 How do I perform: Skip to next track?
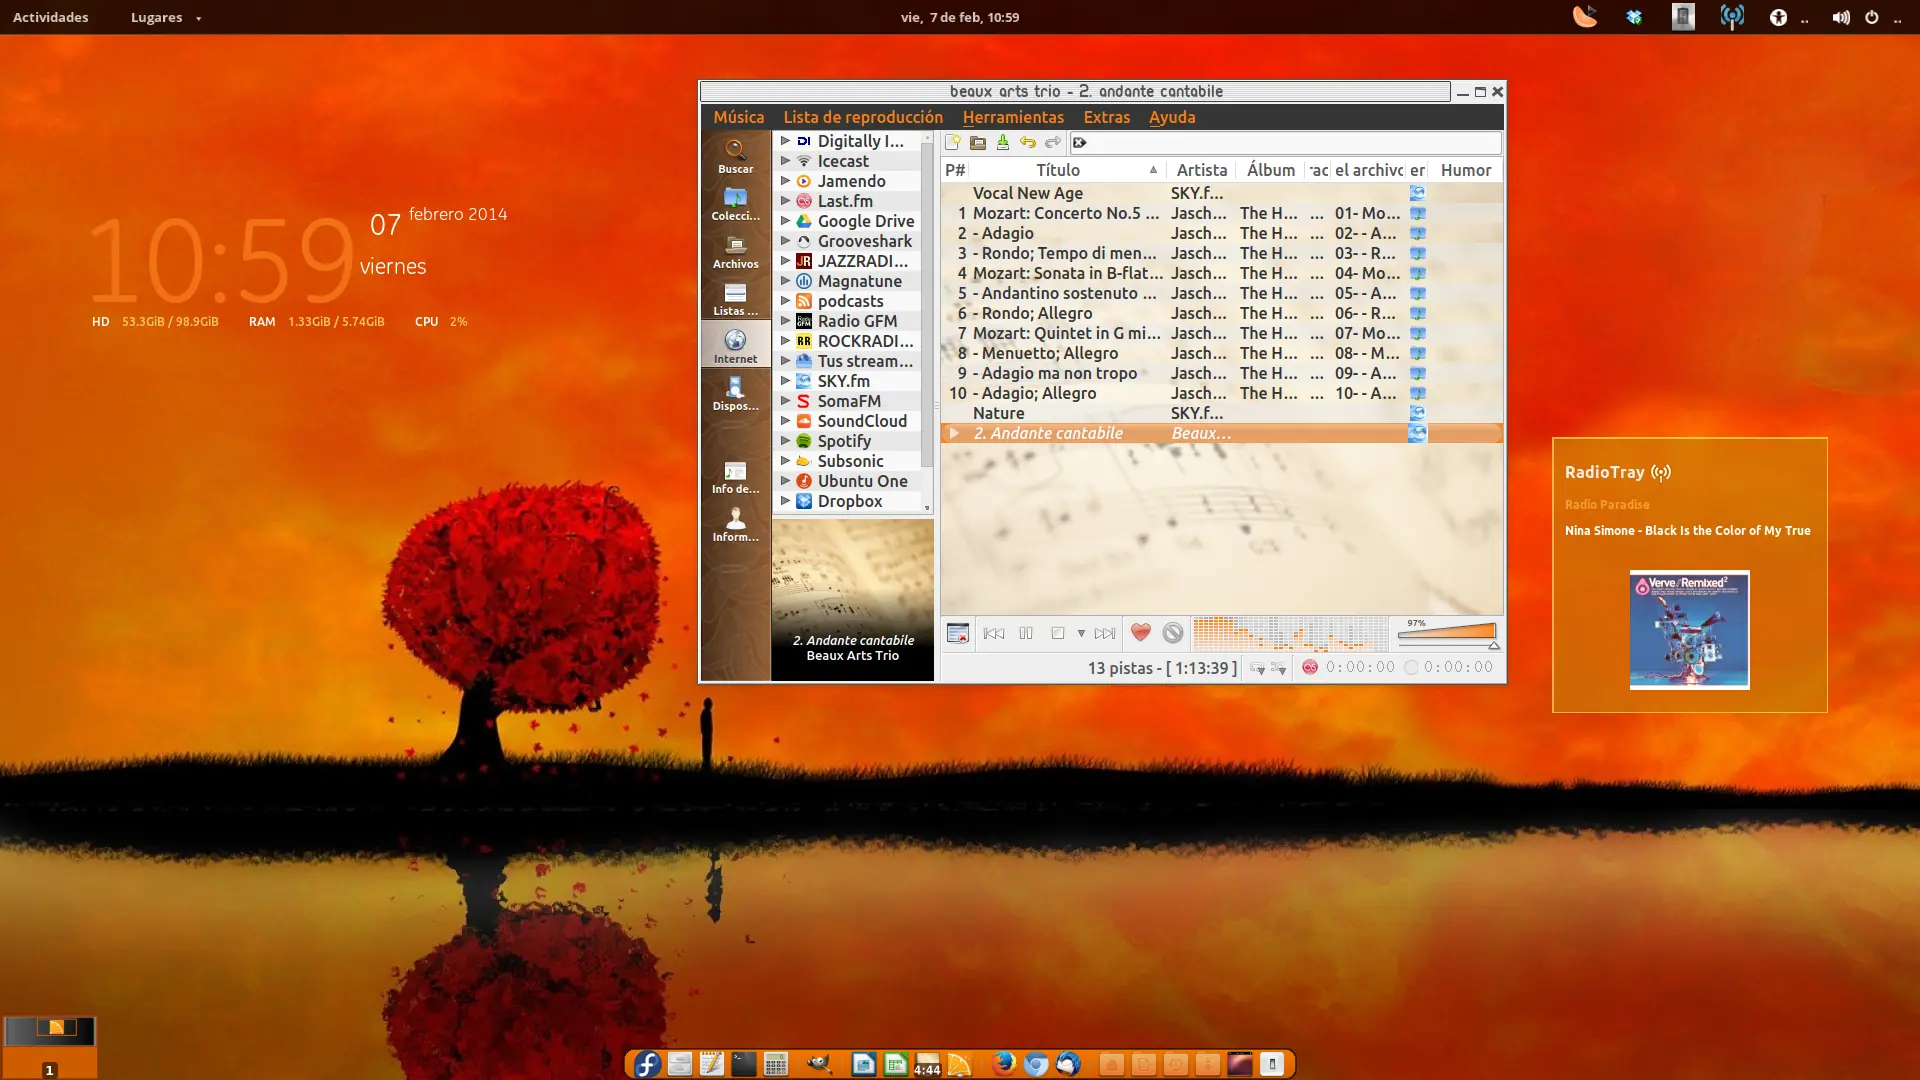pyautogui.click(x=1104, y=633)
